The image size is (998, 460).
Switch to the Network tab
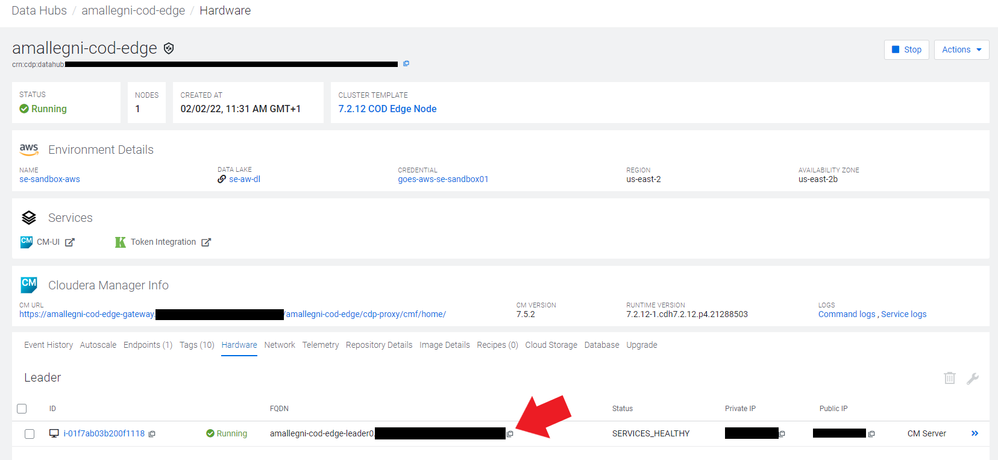click(279, 345)
